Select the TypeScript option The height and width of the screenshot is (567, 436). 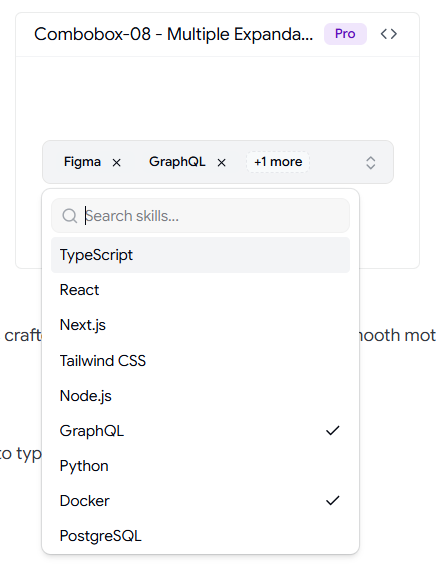pyautogui.click(x=200, y=255)
